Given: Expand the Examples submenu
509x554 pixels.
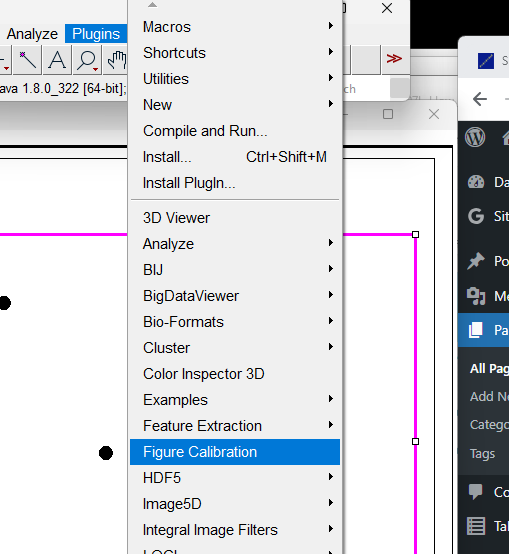Looking at the screenshot, I should point(235,400).
